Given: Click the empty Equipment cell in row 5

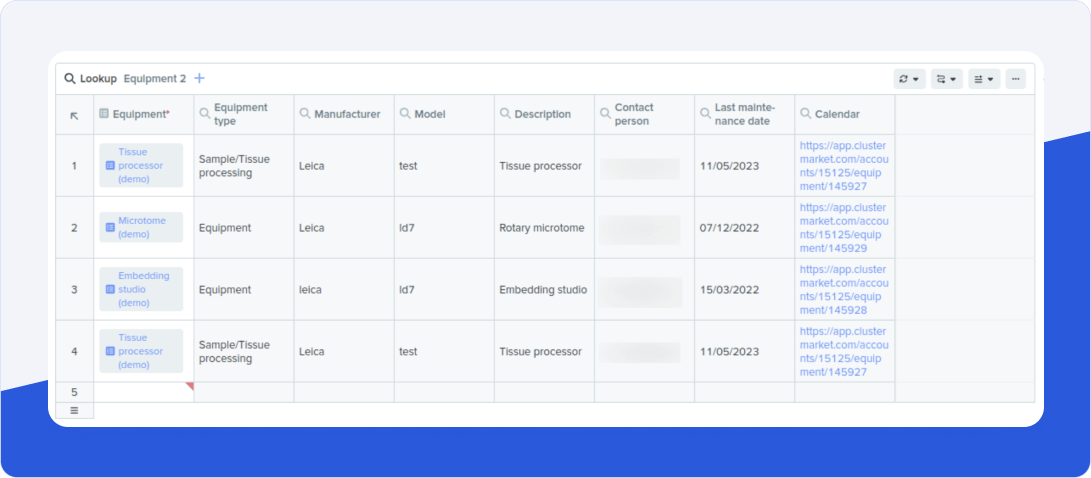Looking at the screenshot, I should pos(144,392).
